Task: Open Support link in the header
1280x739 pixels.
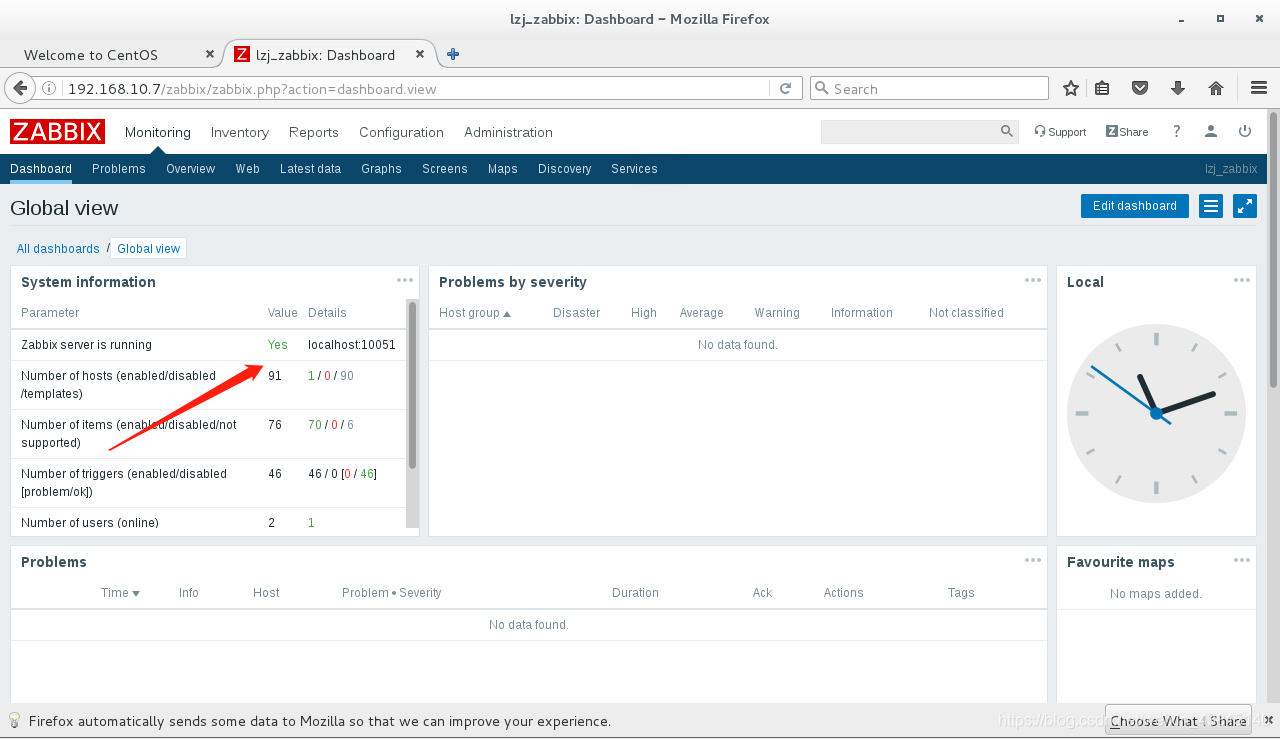Action: pyautogui.click(x=1060, y=131)
